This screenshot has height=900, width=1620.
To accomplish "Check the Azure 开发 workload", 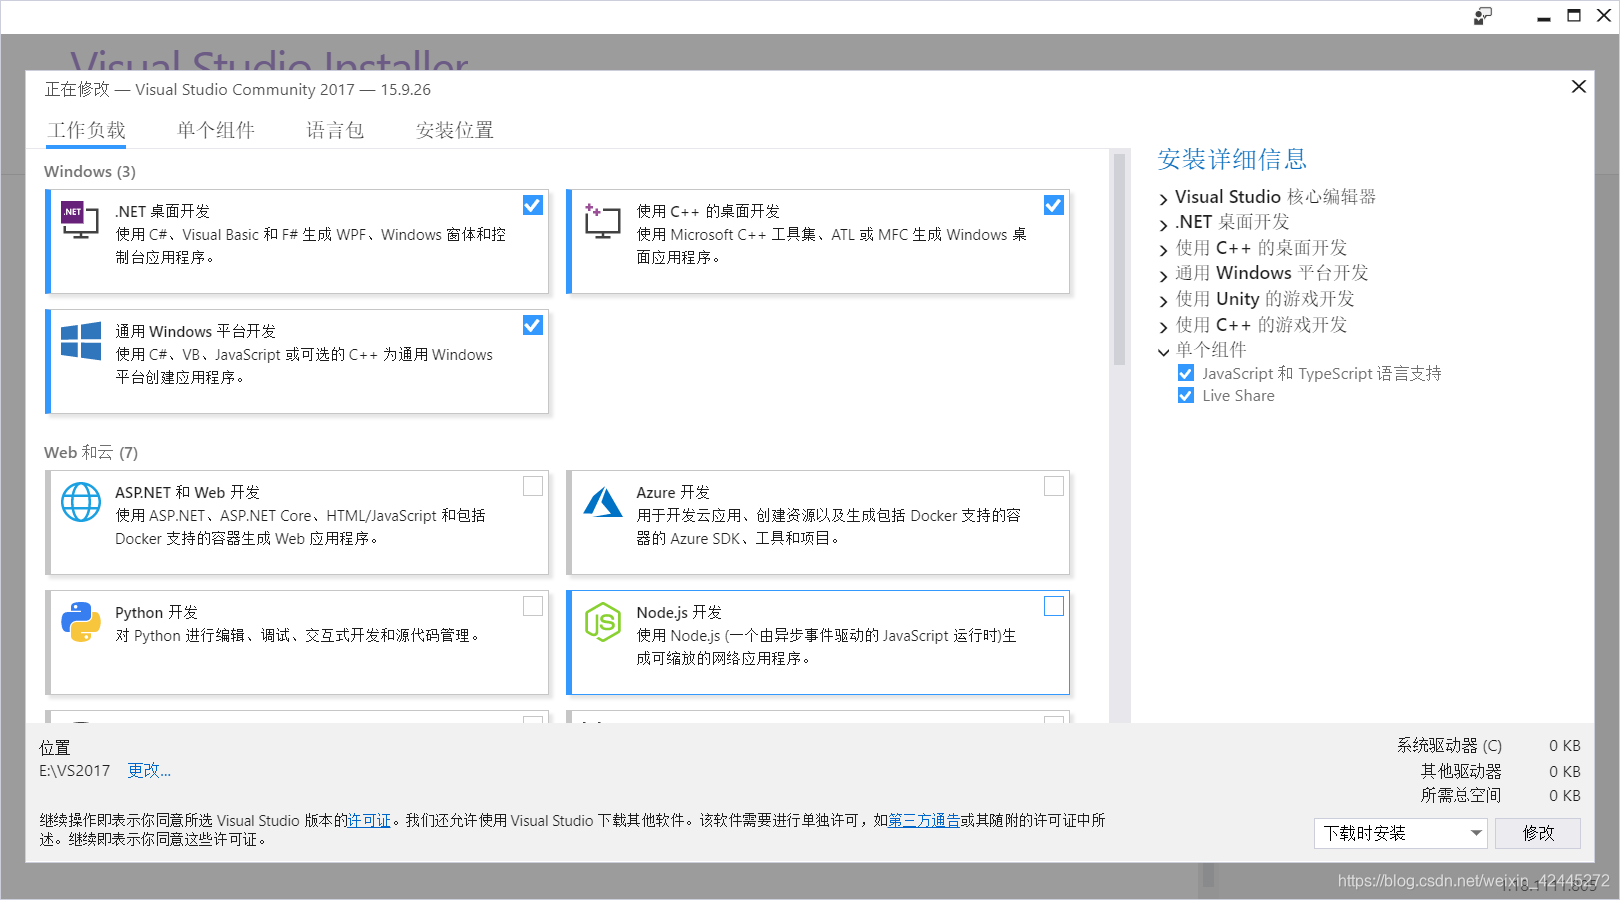I will pos(1054,486).
